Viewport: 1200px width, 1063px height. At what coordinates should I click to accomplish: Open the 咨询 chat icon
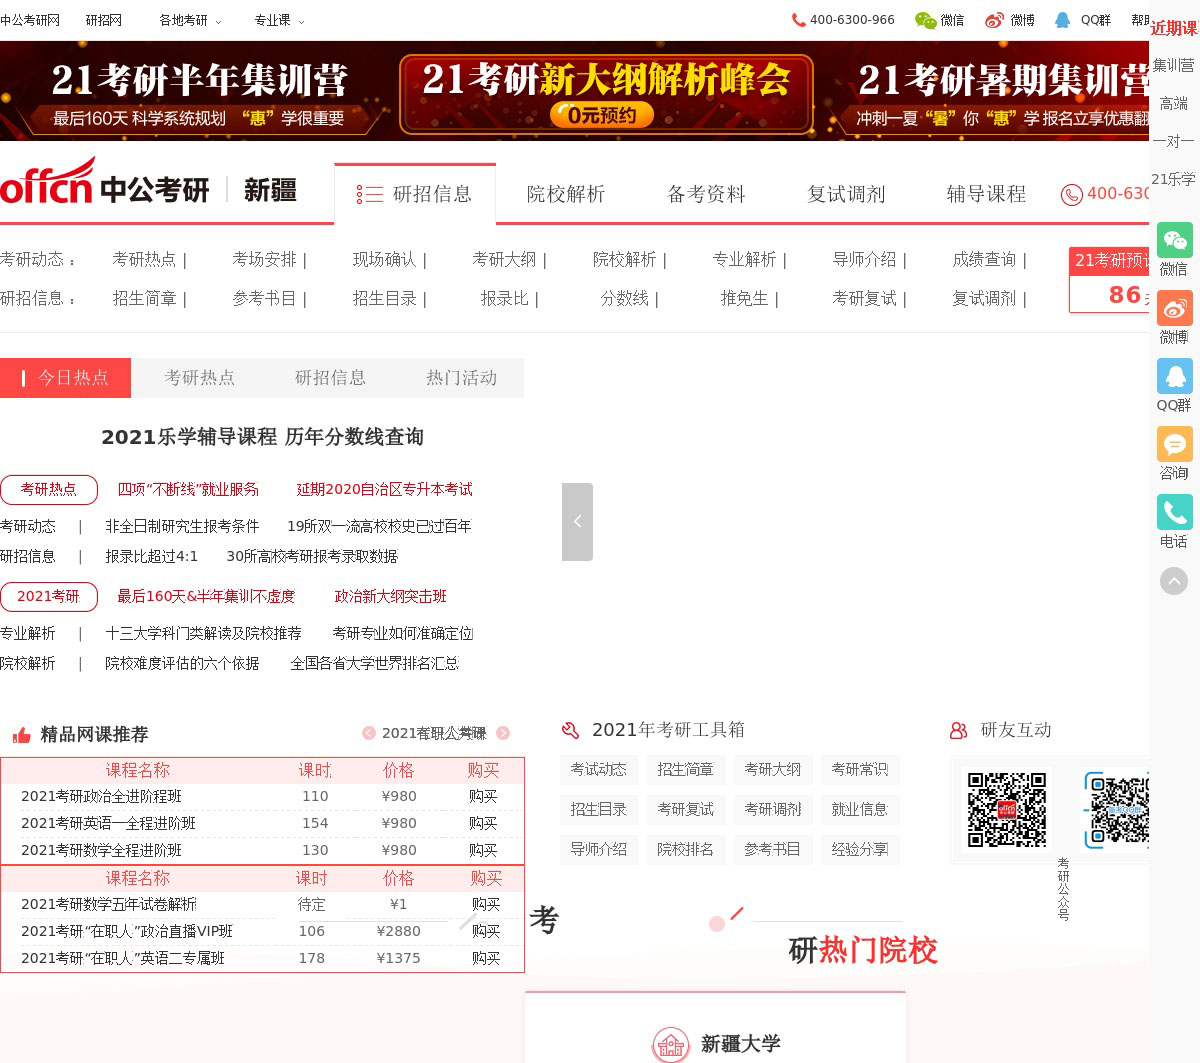1174,445
